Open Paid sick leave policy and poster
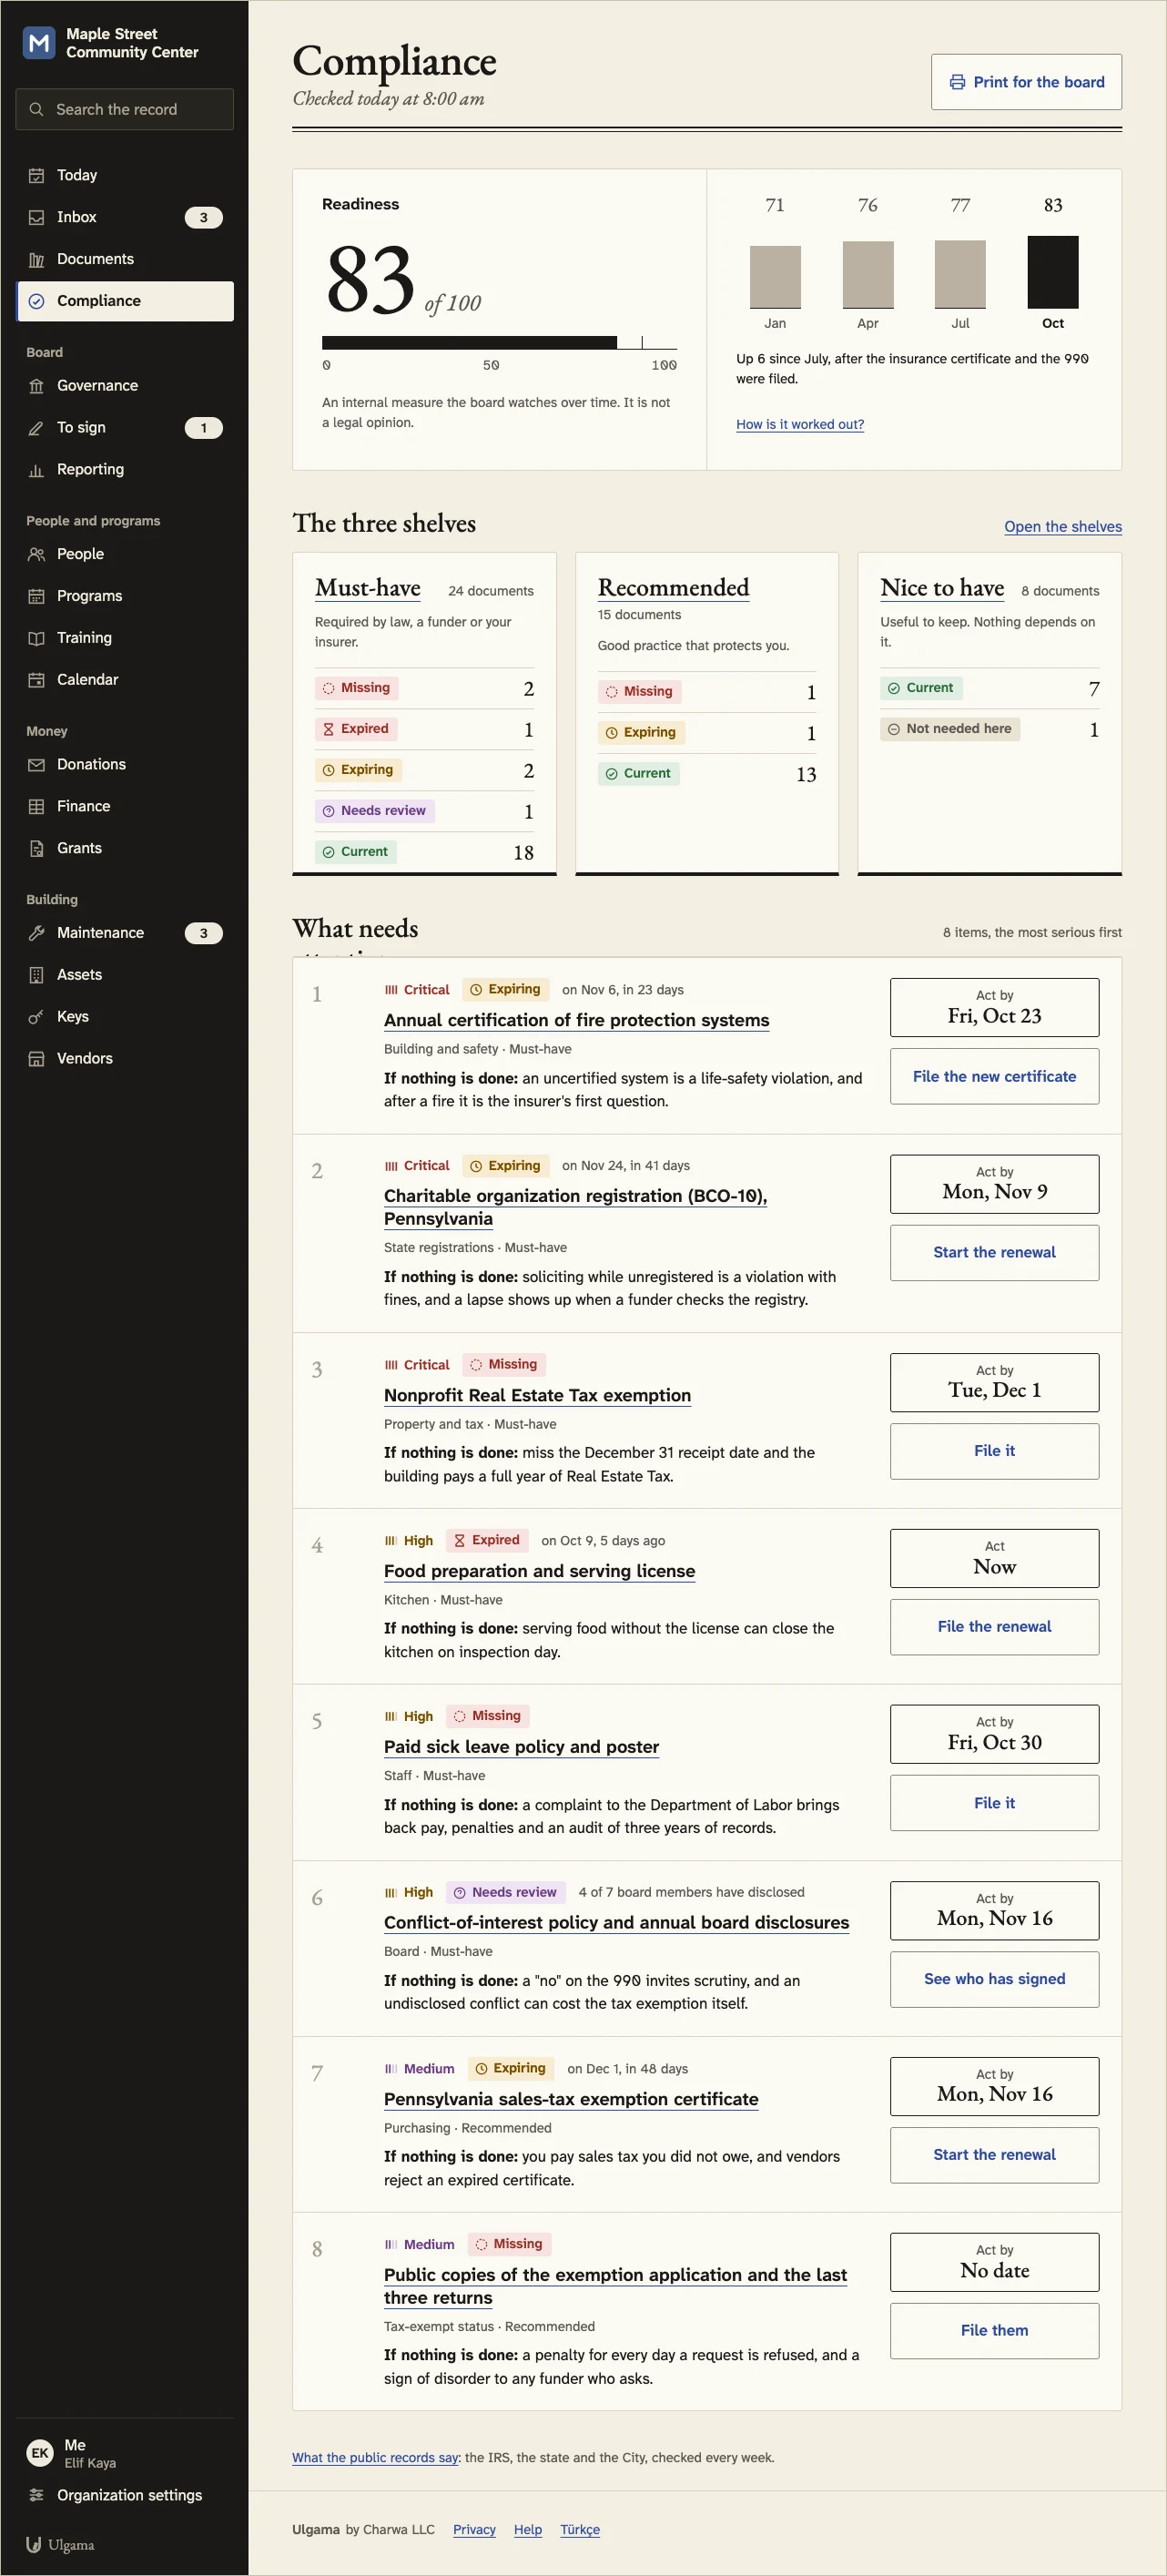The width and height of the screenshot is (1167, 2576). [521, 1747]
